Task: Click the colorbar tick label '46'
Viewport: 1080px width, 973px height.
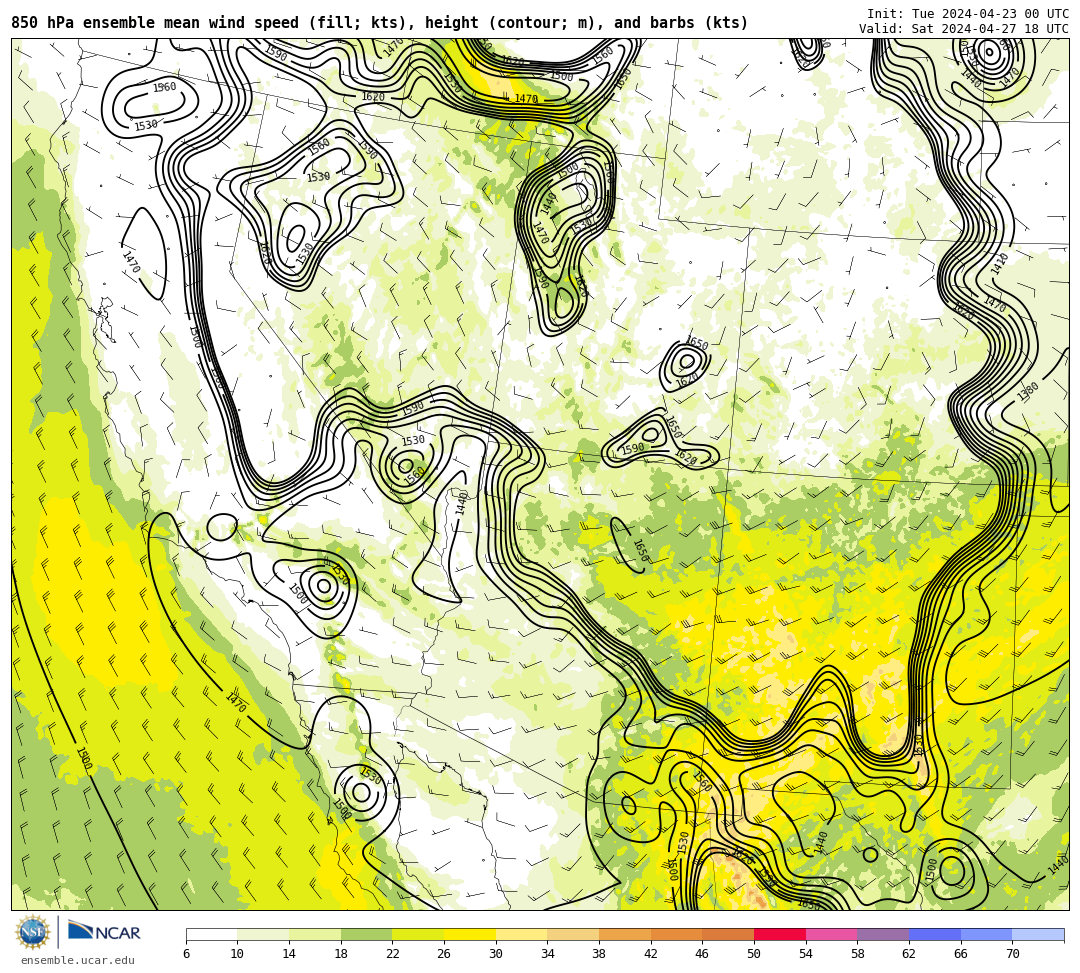Action: tap(702, 954)
